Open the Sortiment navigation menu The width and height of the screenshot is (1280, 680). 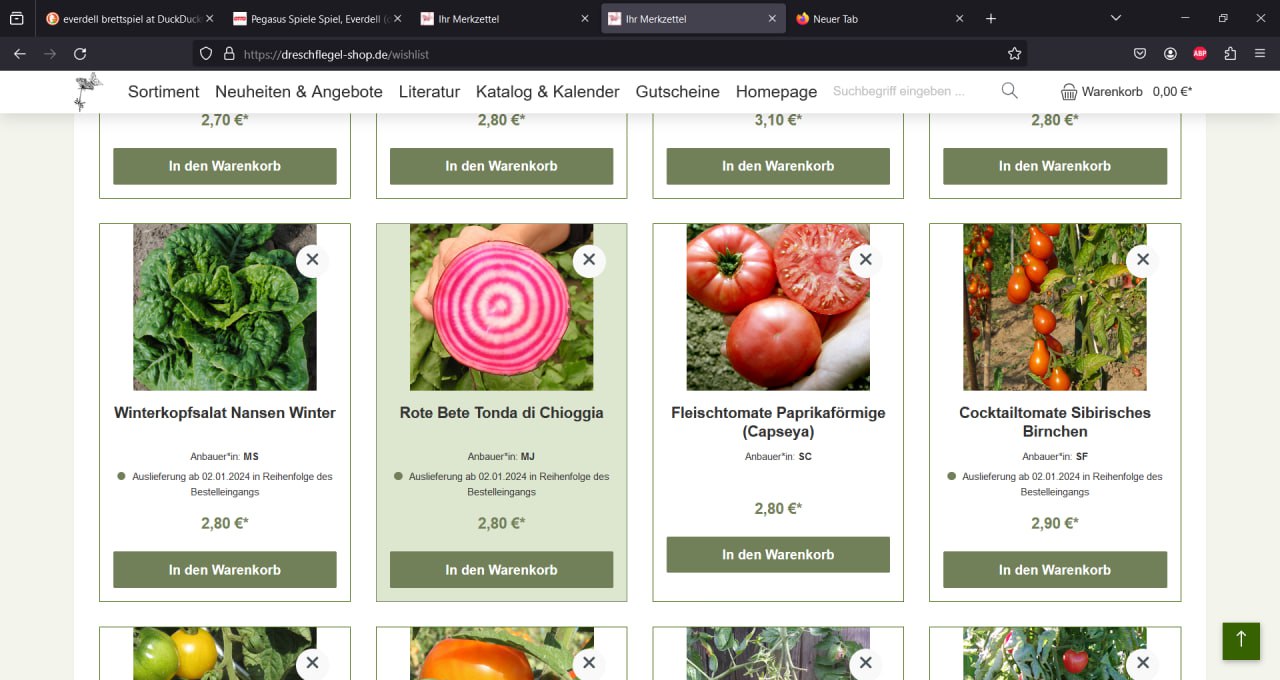[x=163, y=92]
